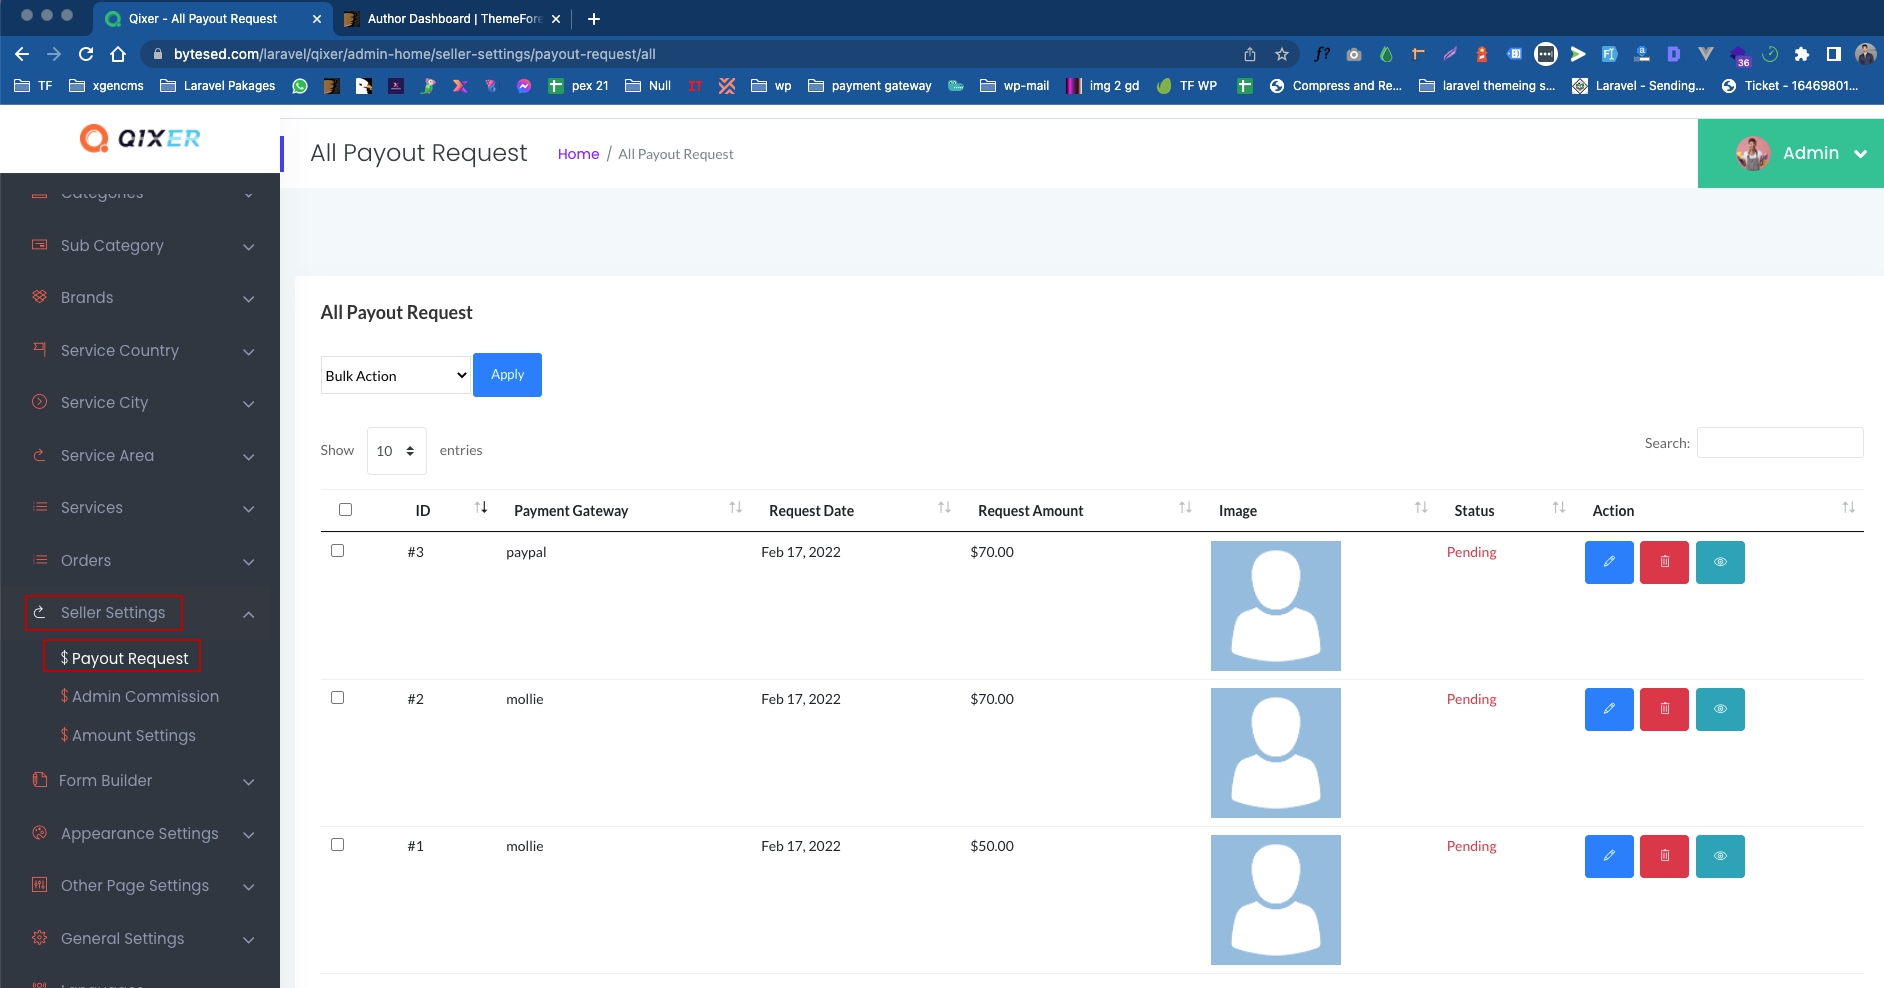Viewport: 1884px width, 988px height.
Task: Open Admin Commission in sidebar
Action: (145, 696)
